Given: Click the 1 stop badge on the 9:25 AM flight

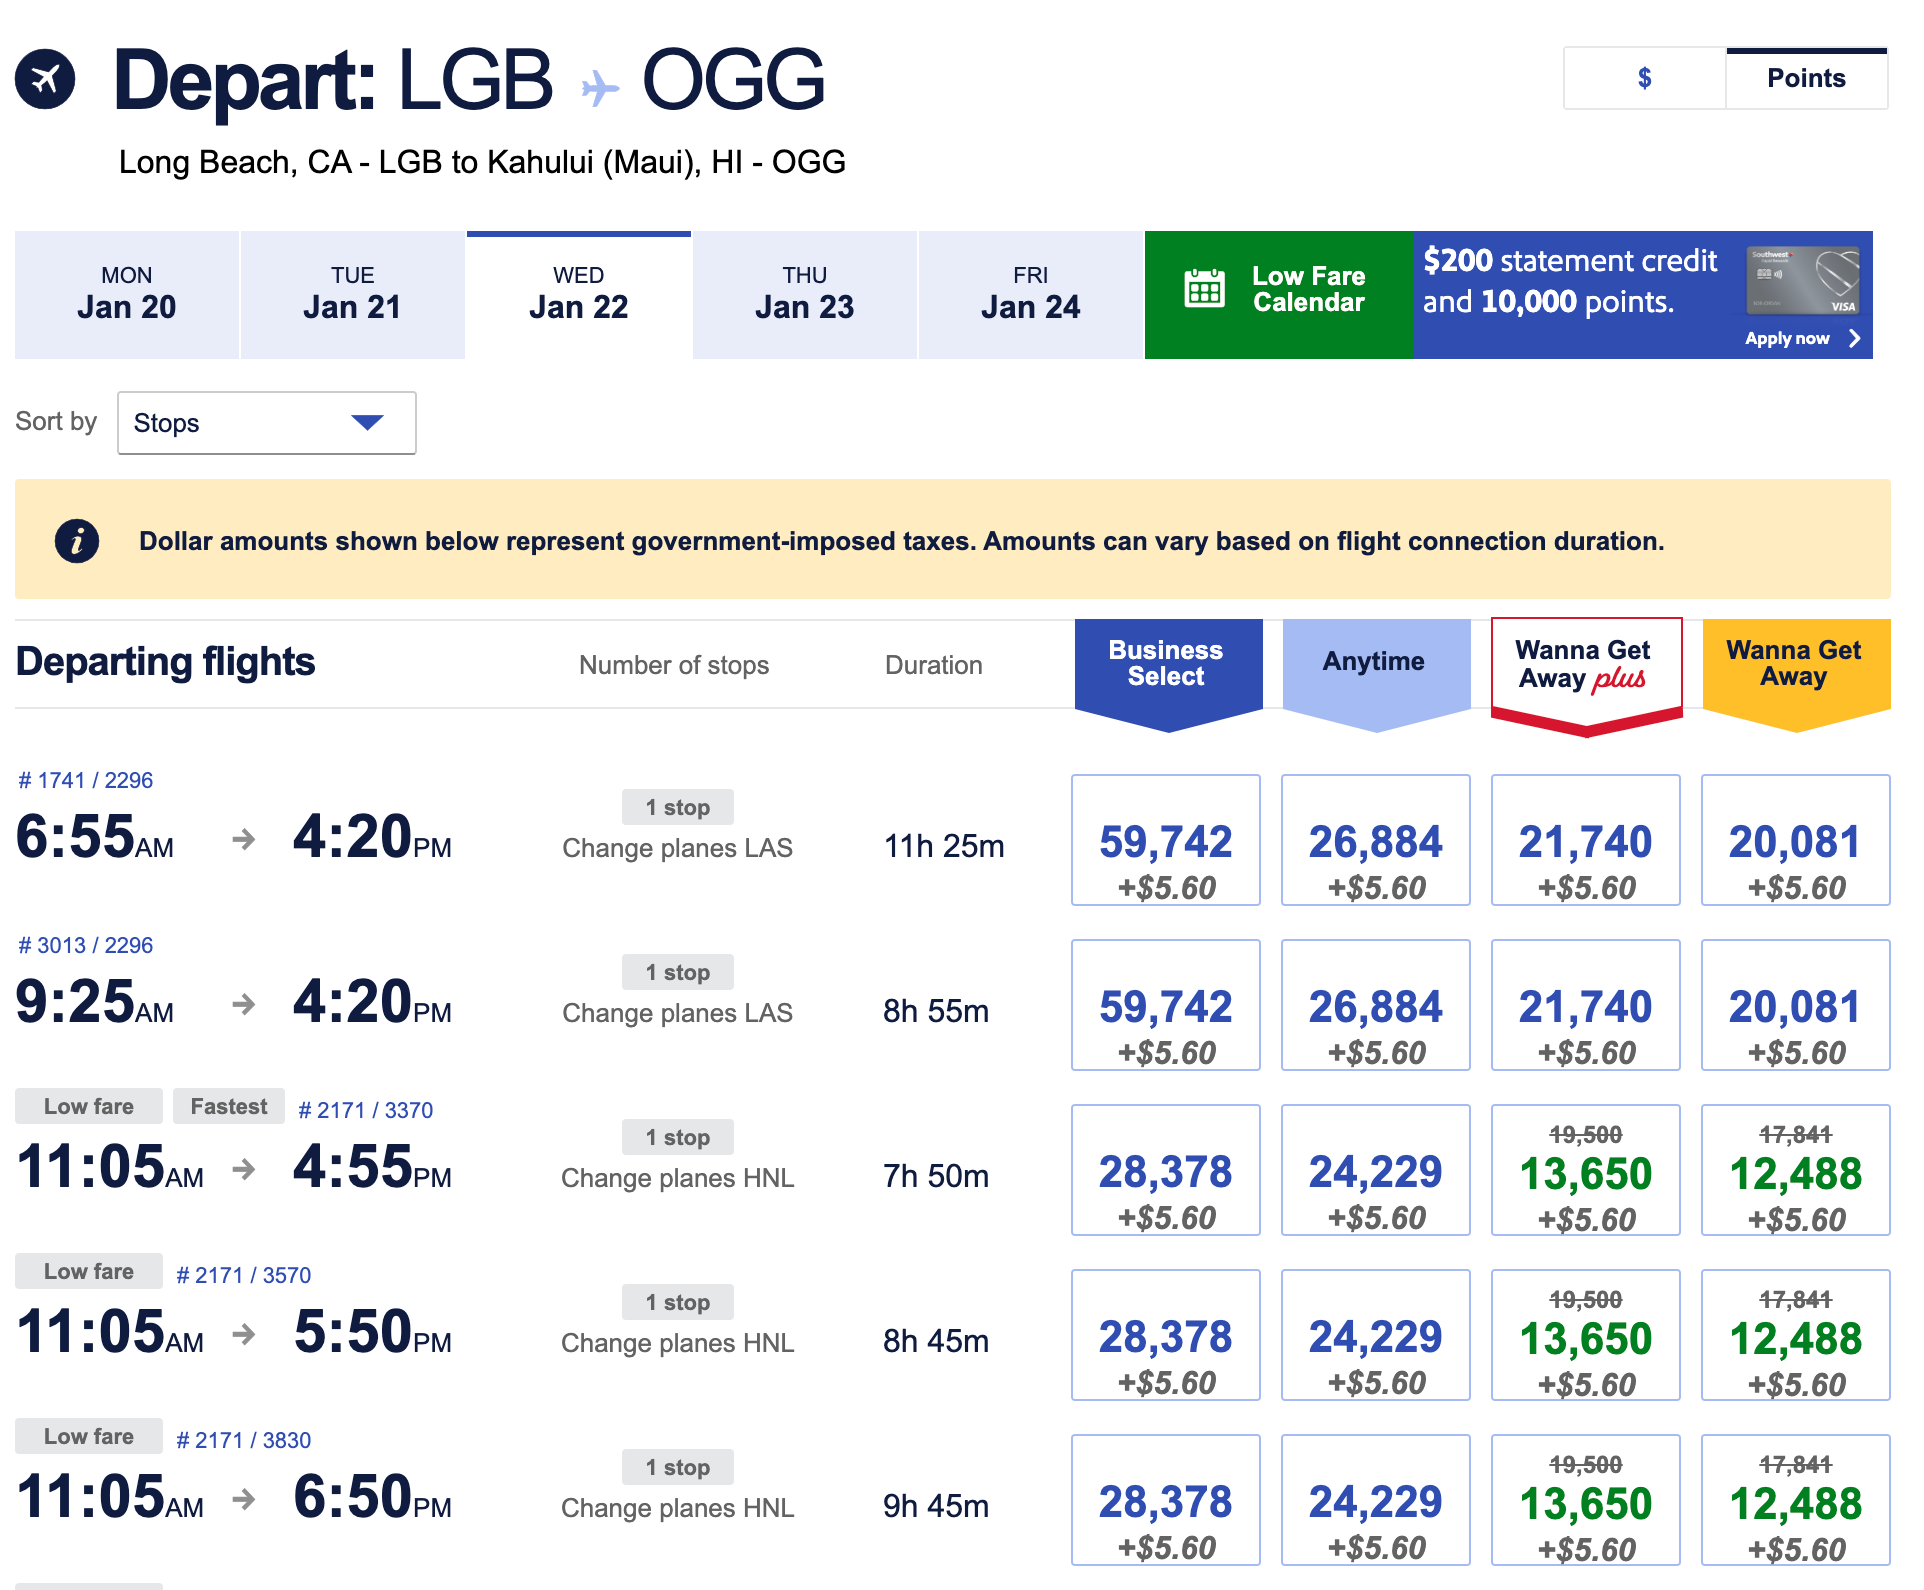Looking at the screenshot, I should 677,971.
